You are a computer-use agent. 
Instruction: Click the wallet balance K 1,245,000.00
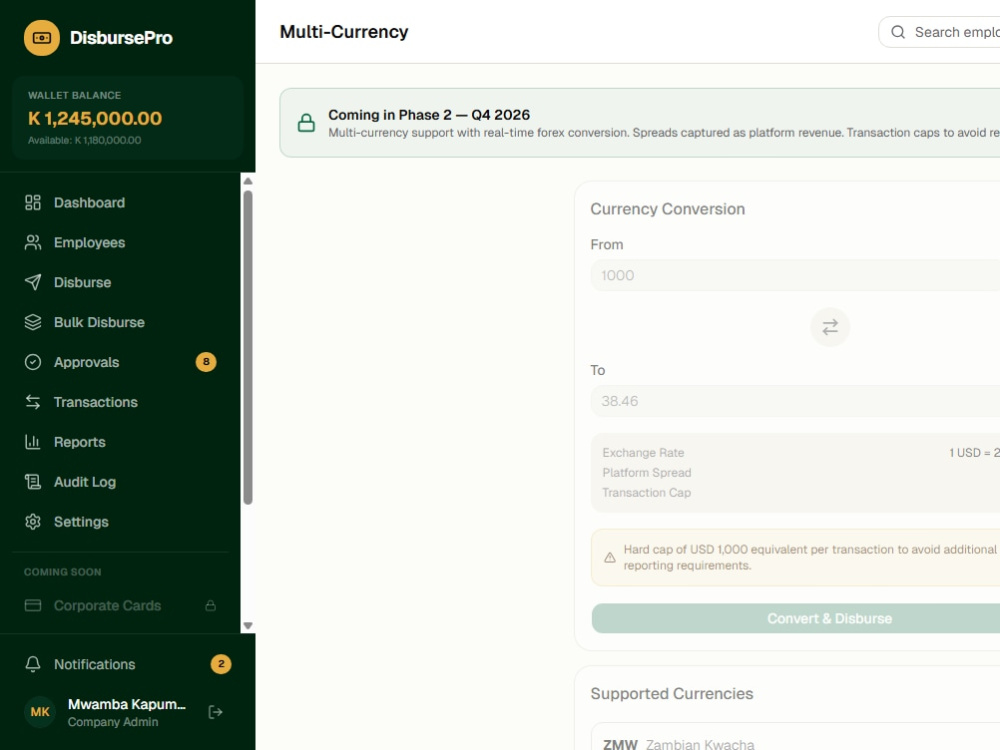95,118
